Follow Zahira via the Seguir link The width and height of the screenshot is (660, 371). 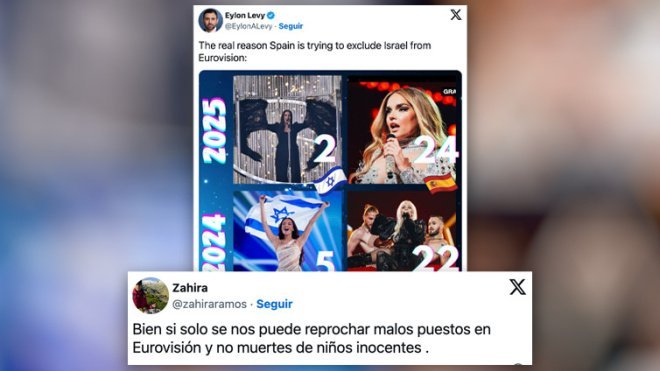[x=274, y=304]
